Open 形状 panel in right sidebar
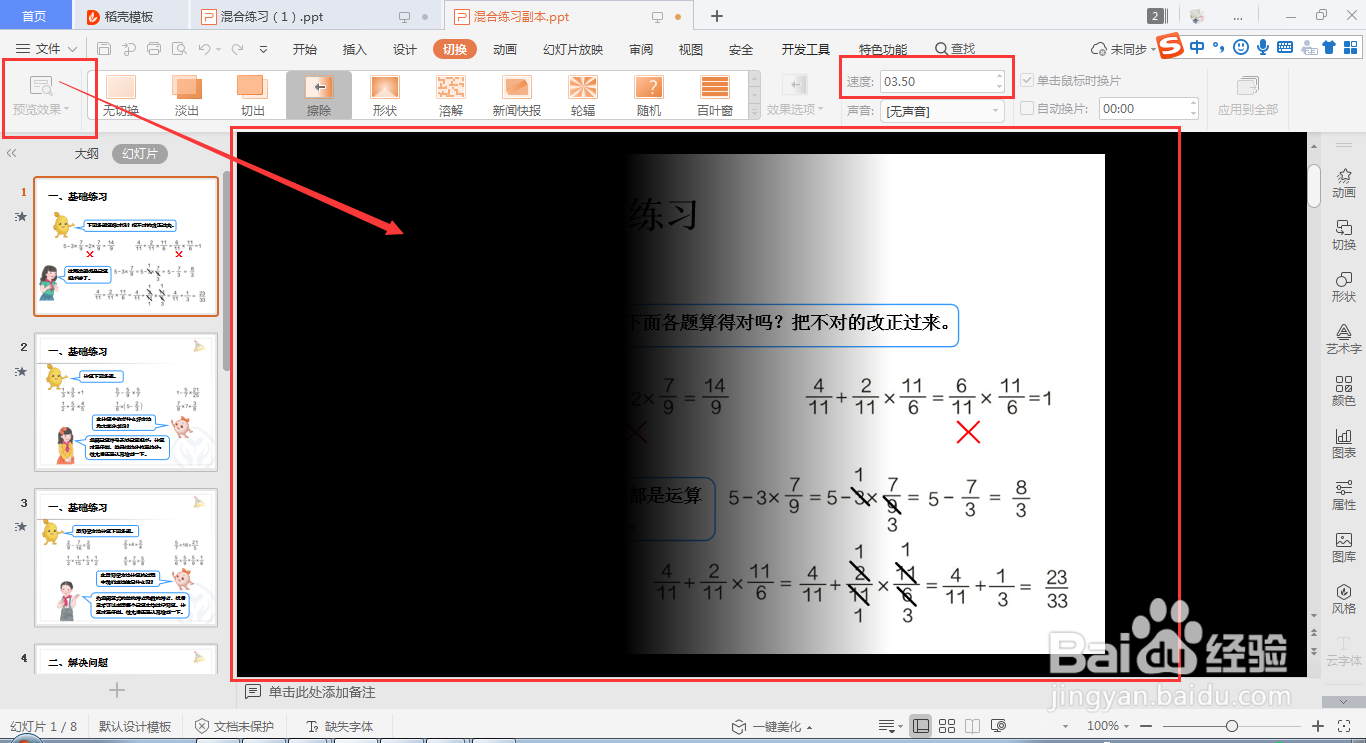Viewport: 1366px width, 743px height. [x=1344, y=287]
